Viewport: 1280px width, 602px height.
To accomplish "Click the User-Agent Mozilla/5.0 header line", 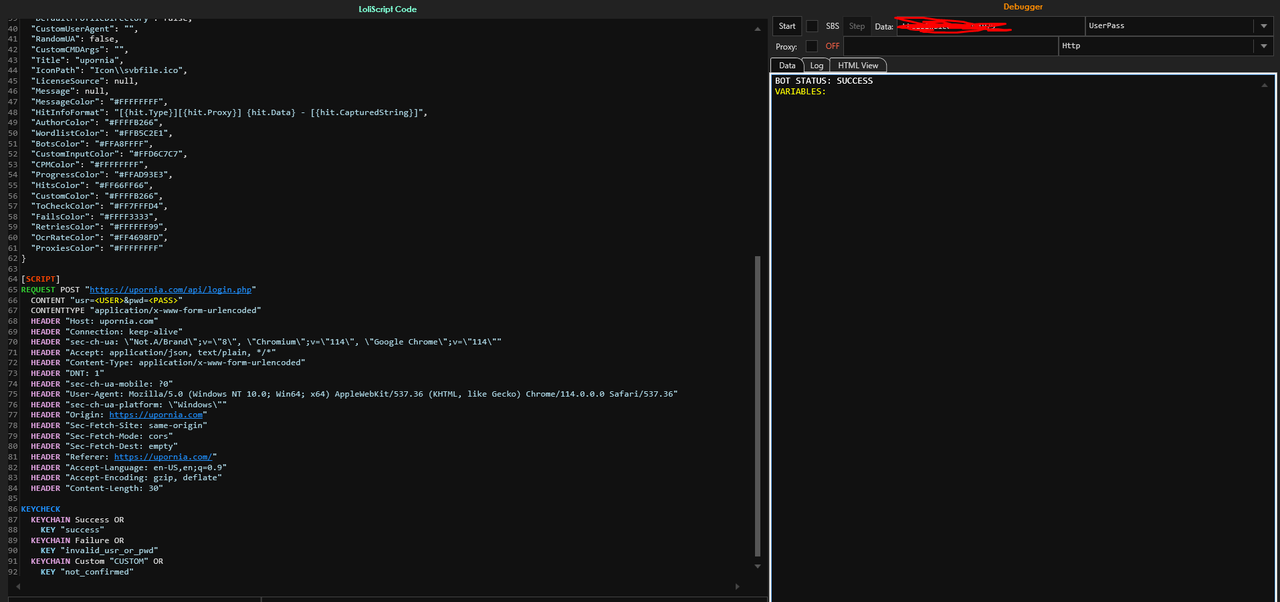I will tap(355, 394).
